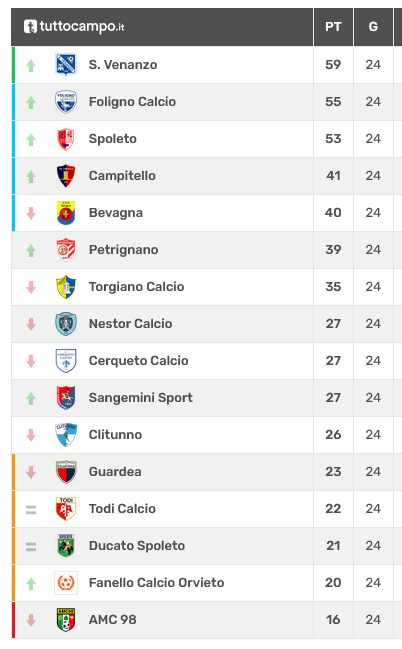Viewport: 402px width, 649px height.
Task: Click the Bevagna team crest
Action: tap(66, 213)
